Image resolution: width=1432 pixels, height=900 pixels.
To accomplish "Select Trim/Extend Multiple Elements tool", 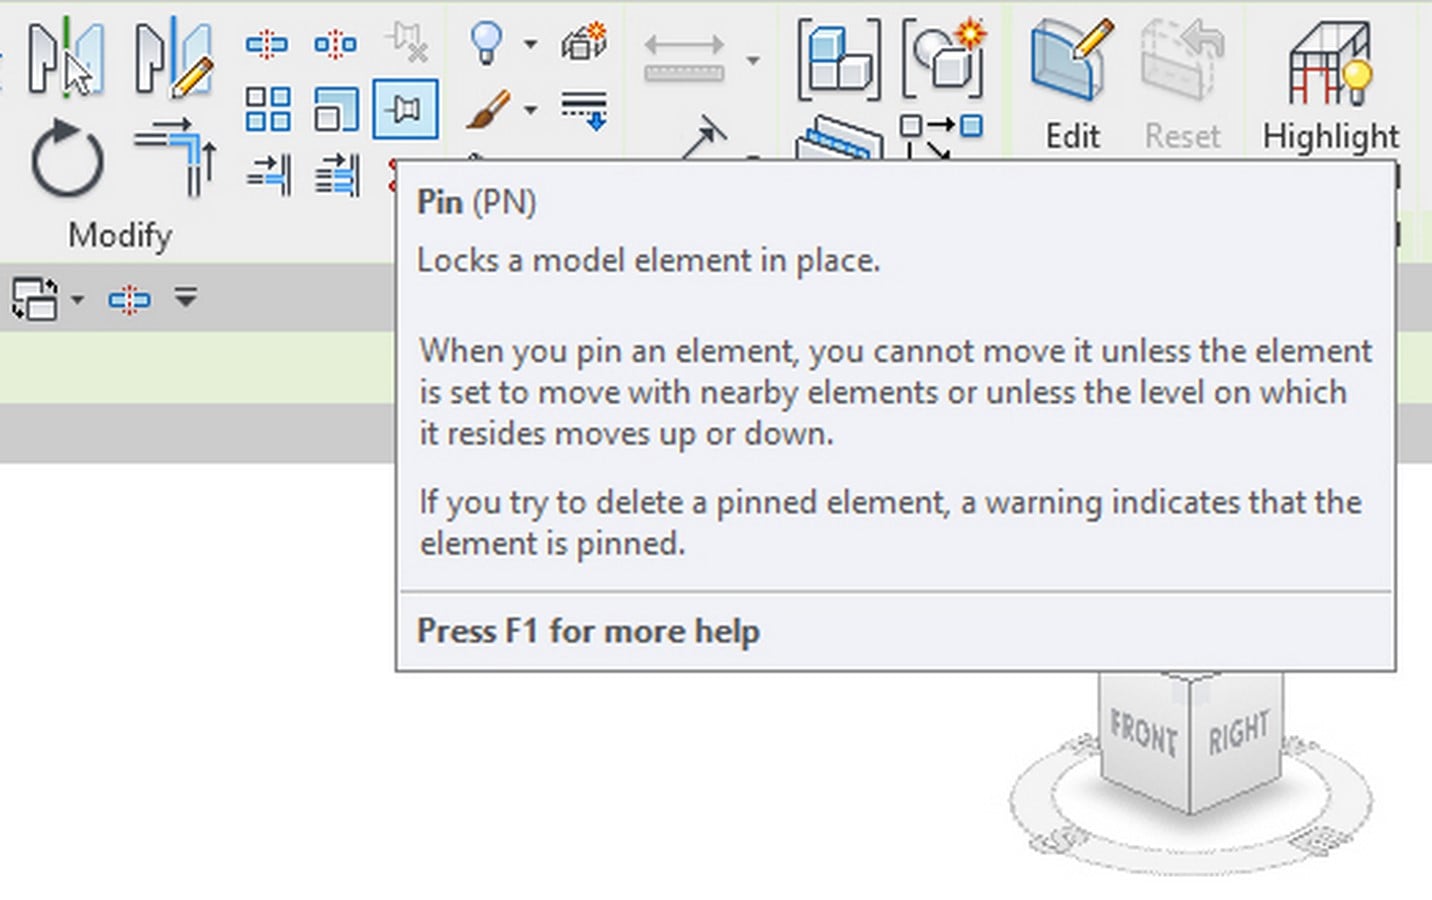I will point(337,175).
